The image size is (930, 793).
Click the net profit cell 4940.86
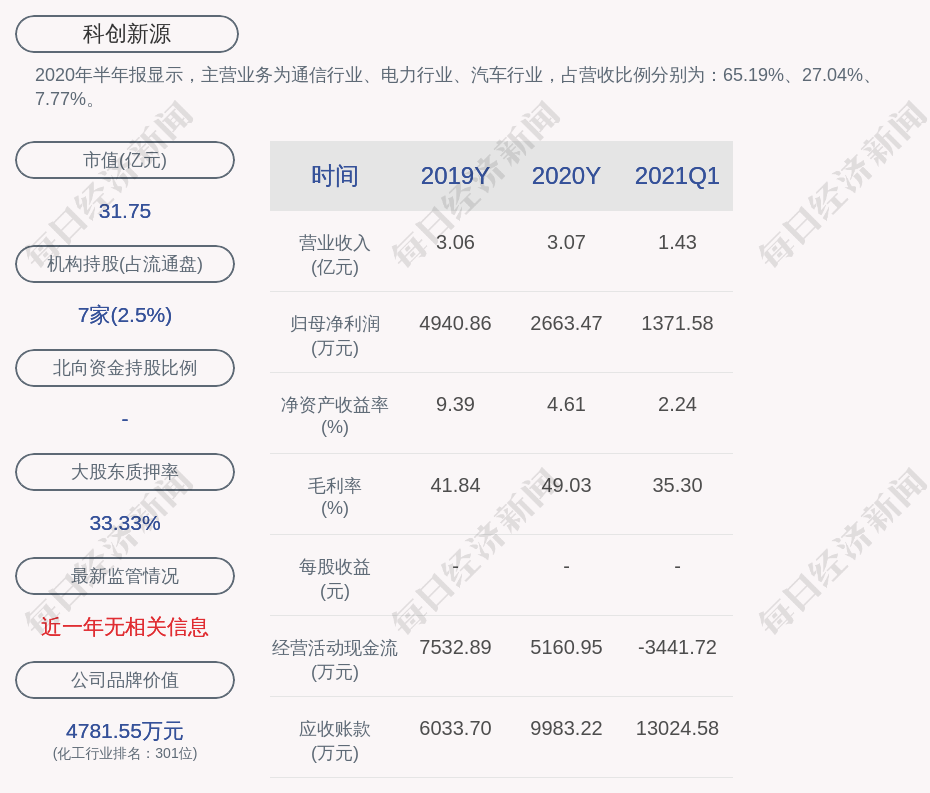[x=456, y=323]
